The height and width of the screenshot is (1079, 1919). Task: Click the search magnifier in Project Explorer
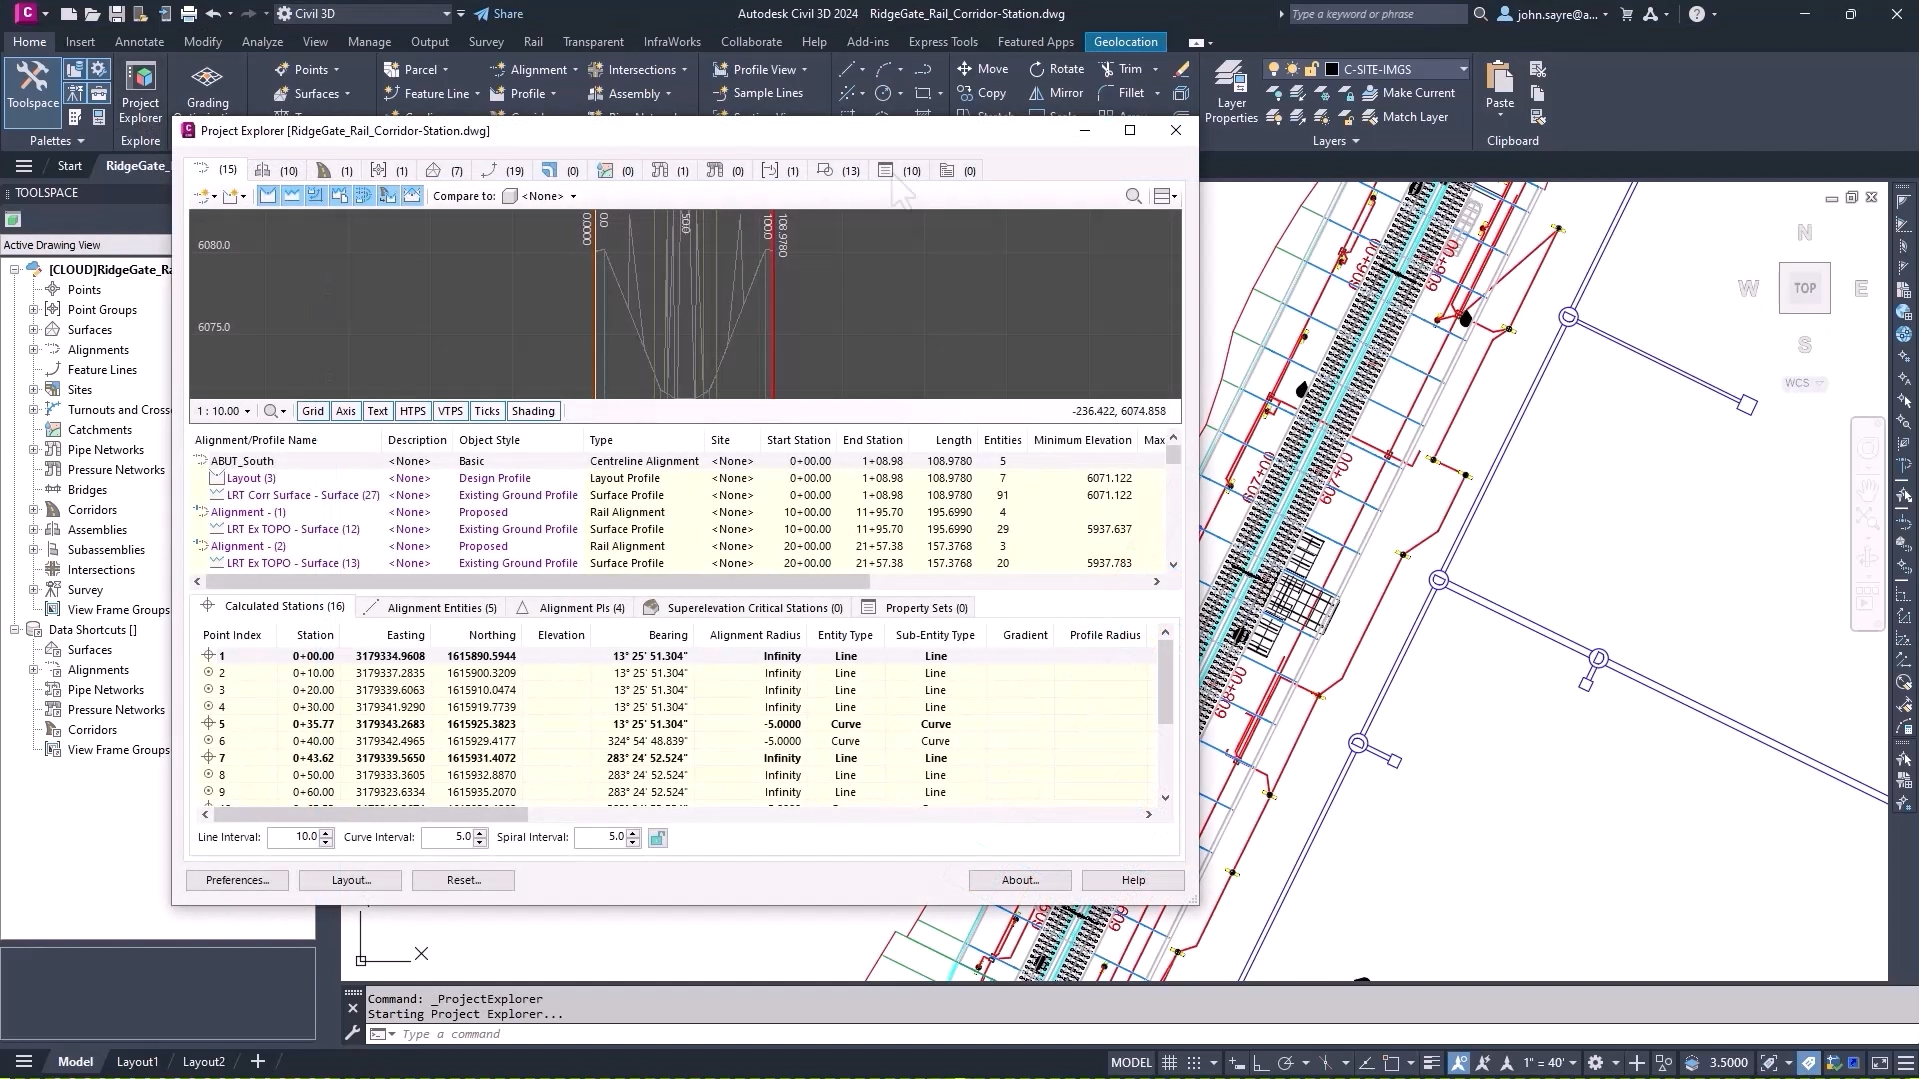(x=1133, y=196)
